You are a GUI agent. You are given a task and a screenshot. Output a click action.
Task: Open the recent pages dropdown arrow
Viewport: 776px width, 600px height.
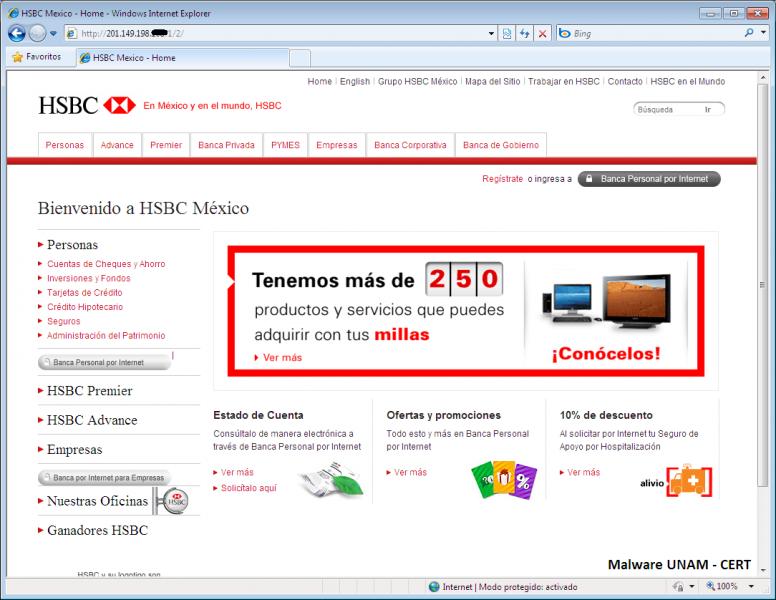click(53, 34)
